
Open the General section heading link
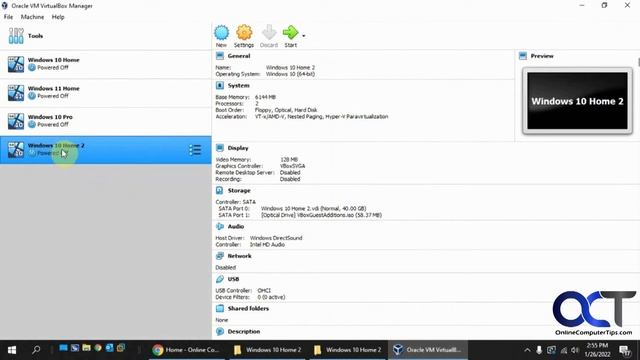[x=239, y=56]
